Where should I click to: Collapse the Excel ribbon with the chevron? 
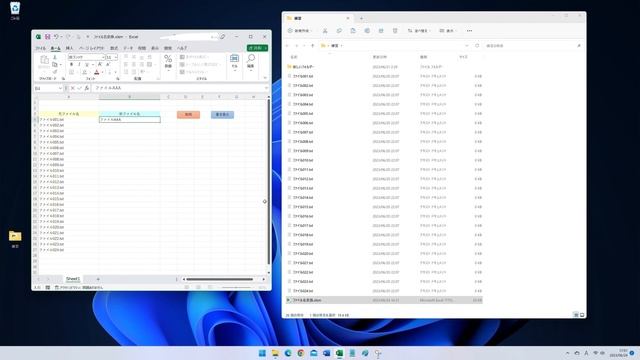pos(265,78)
